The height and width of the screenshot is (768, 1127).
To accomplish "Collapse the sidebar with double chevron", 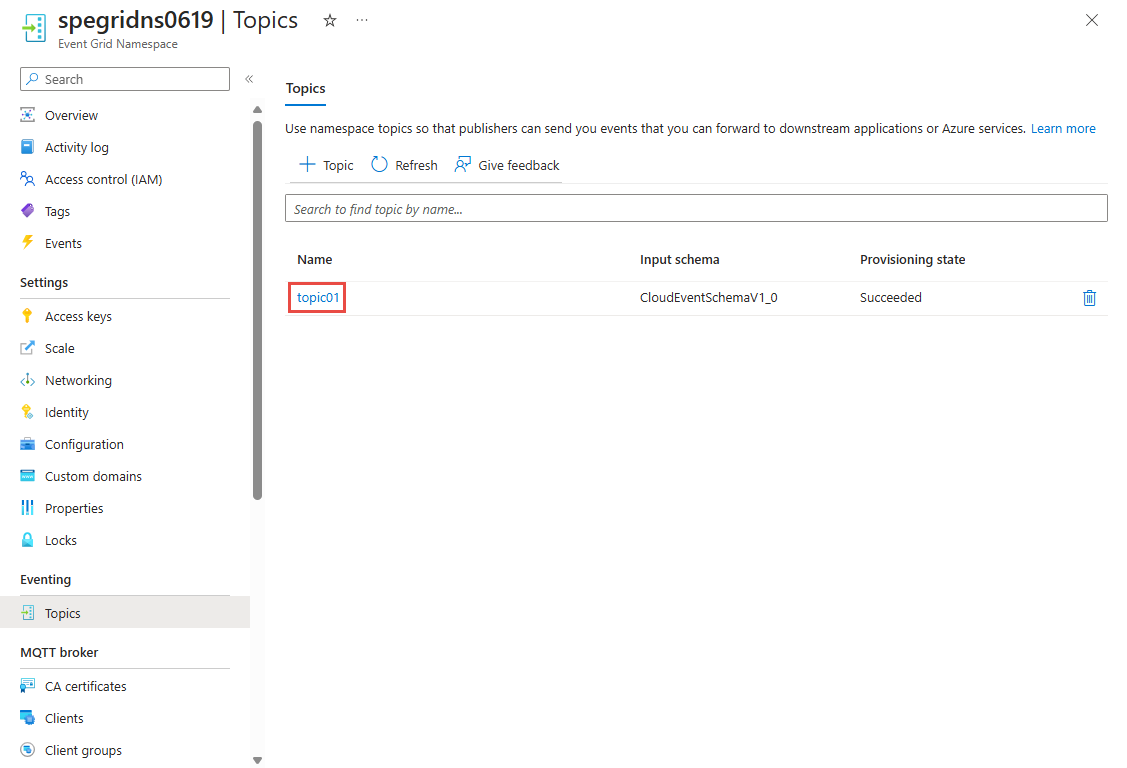I will coord(249,79).
